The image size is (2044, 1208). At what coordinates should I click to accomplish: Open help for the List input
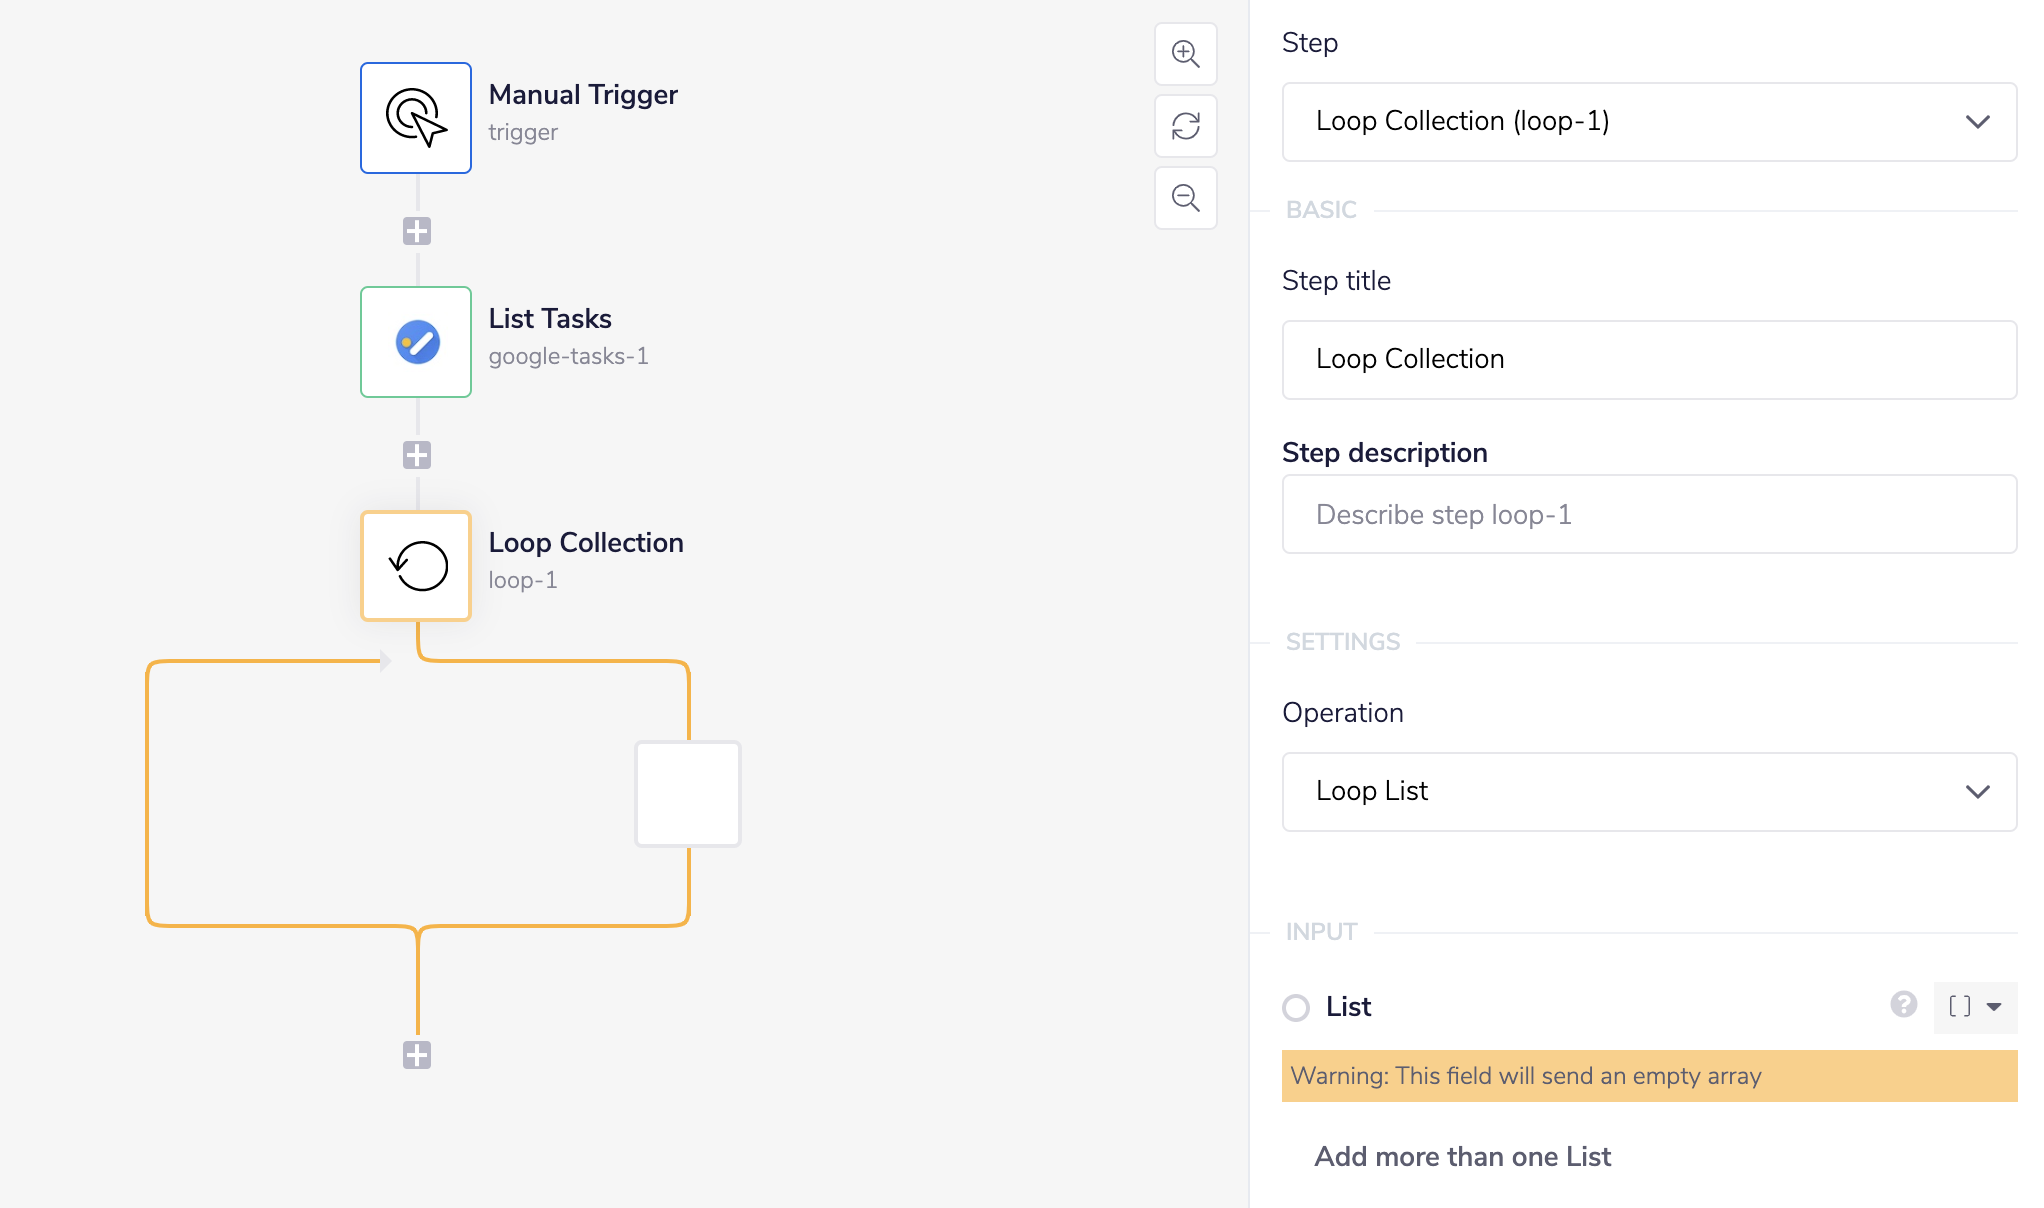click(x=1905, y=1007)
